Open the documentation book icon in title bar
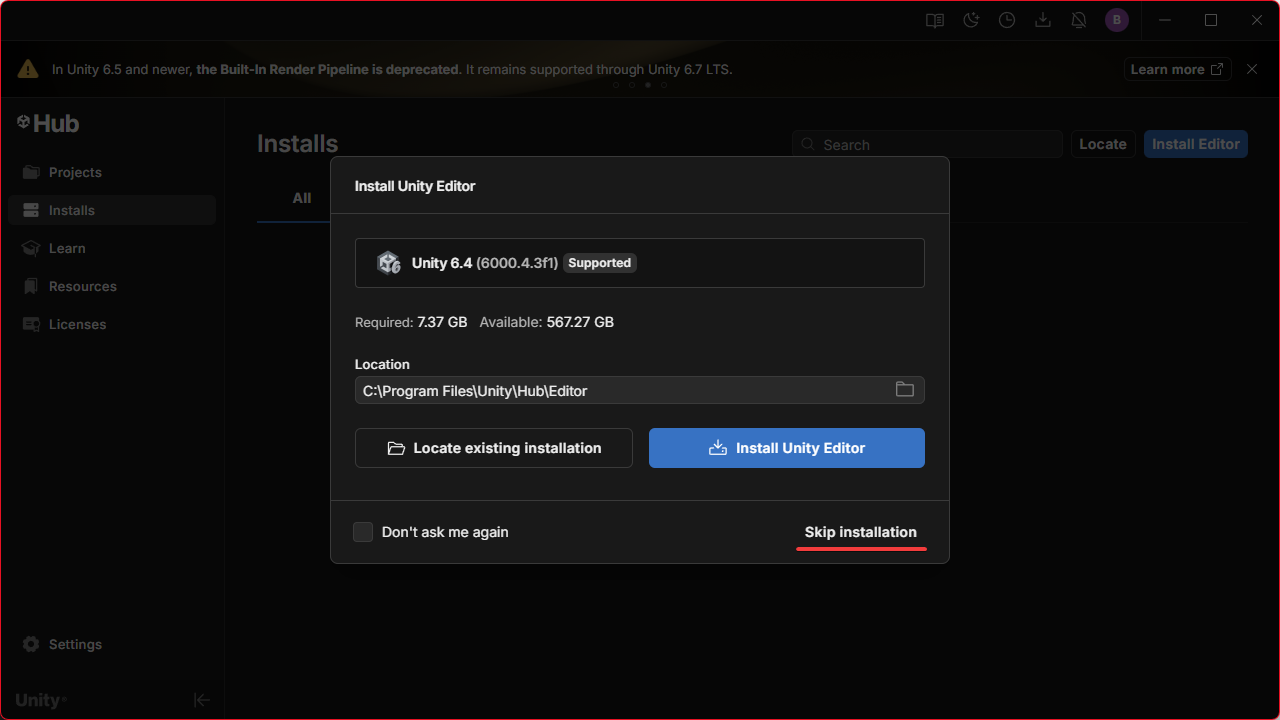Screen dimensions: 1280x720 [x=935, y=20]
